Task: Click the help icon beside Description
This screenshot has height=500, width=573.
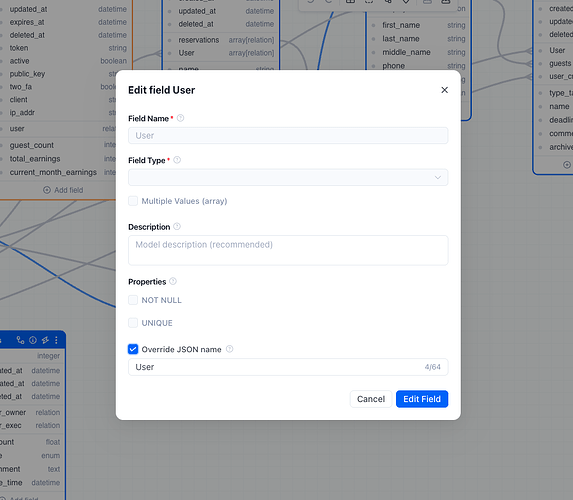Action: pos(177,227)
